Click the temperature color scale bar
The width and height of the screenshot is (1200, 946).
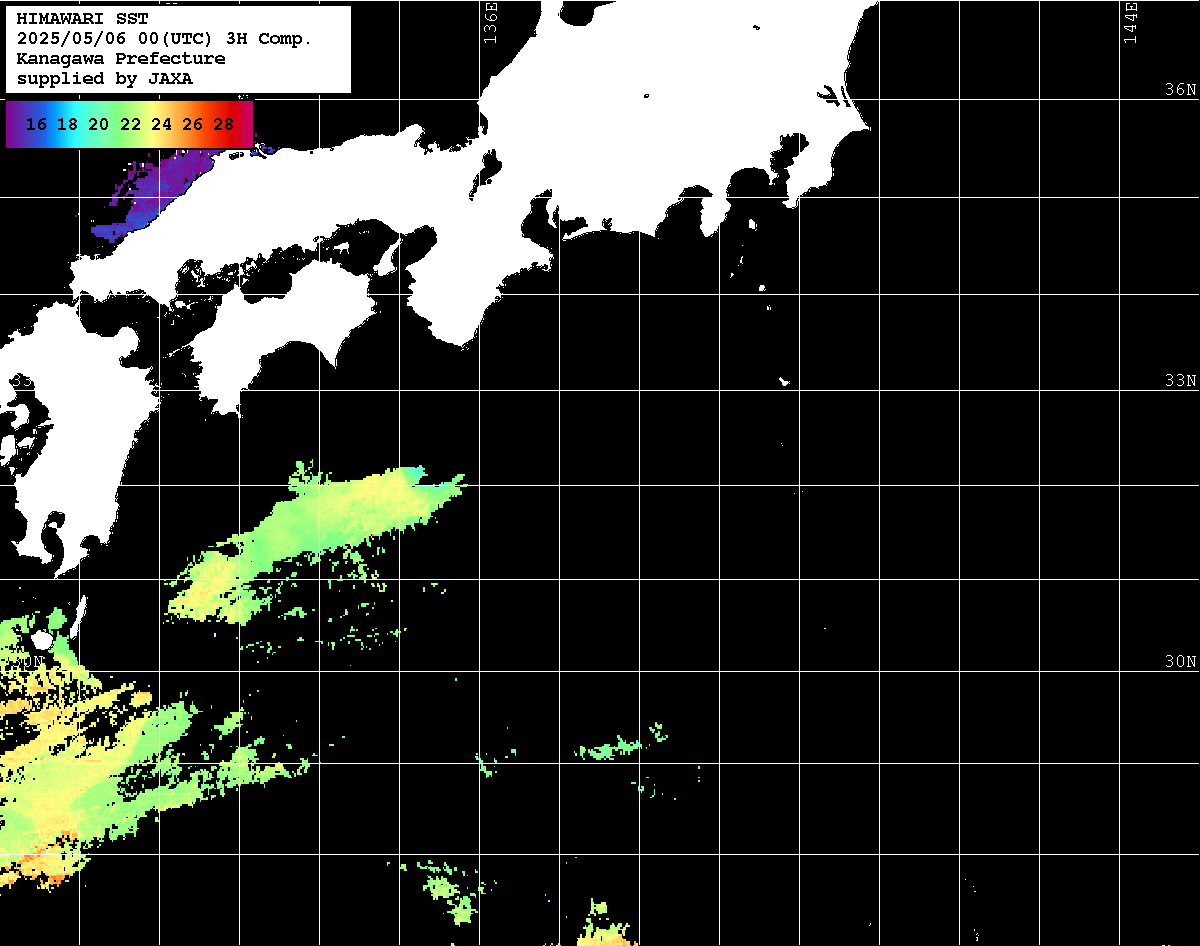point(130,124)
